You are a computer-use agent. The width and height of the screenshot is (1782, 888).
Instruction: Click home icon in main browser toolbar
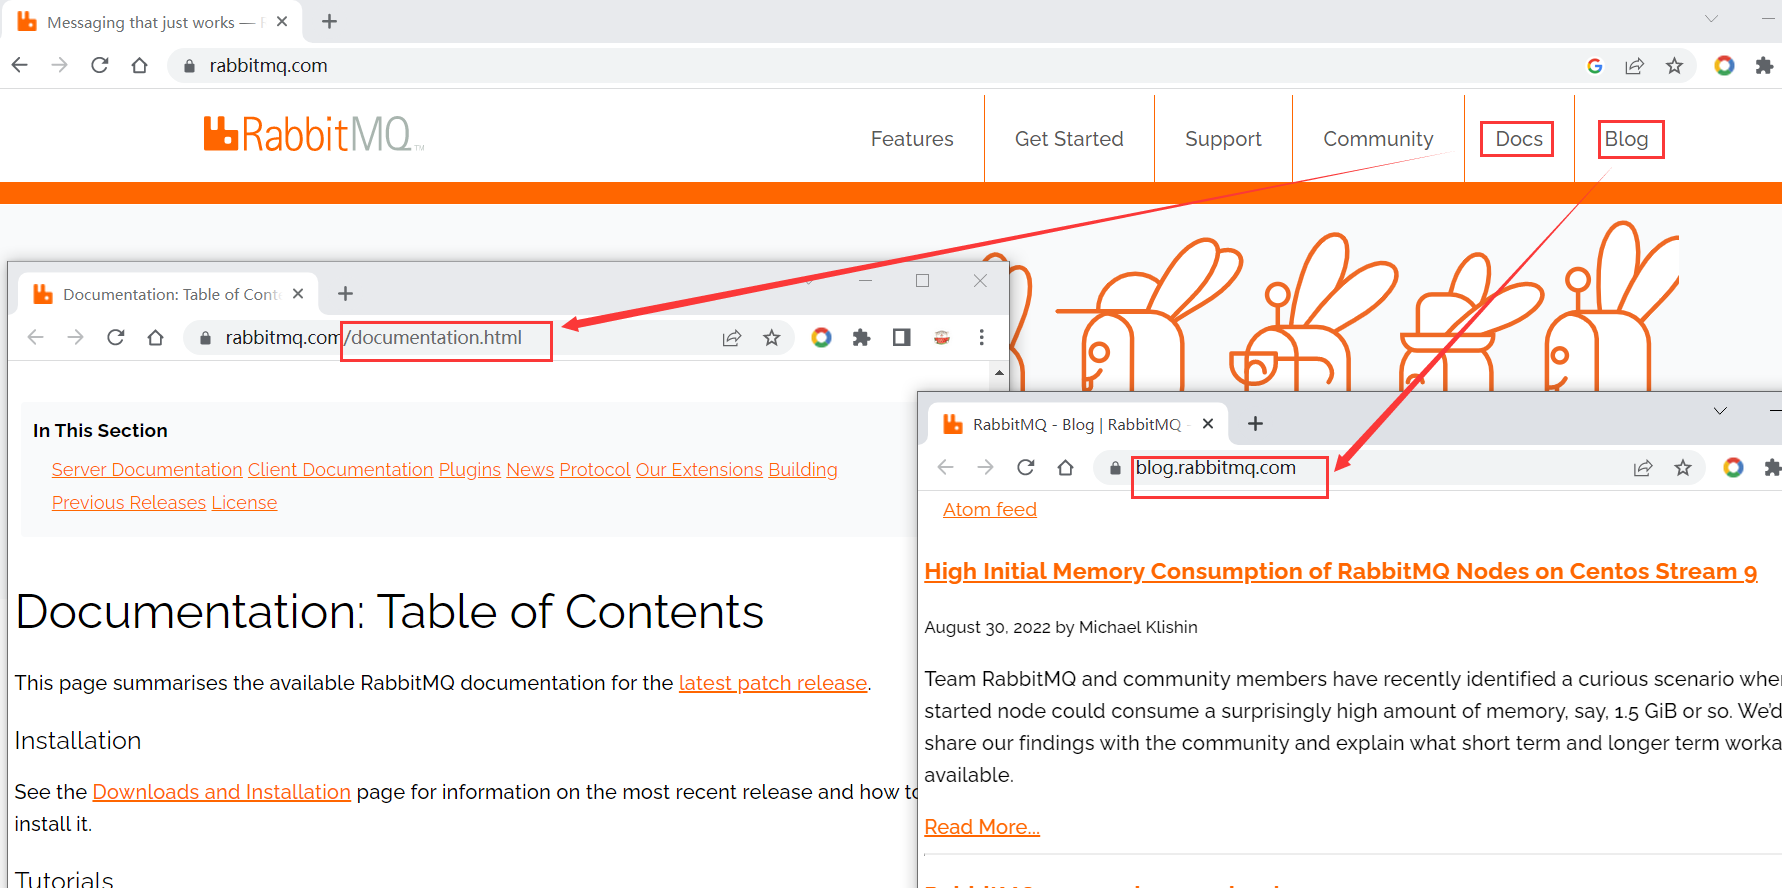pyautogui.click(x=139, y=65)
